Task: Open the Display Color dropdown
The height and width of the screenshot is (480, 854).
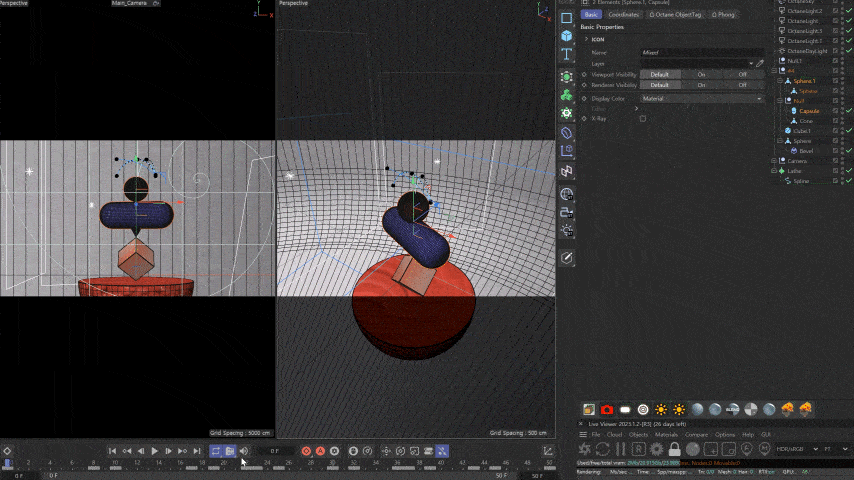Action: [x=702, y=99]
